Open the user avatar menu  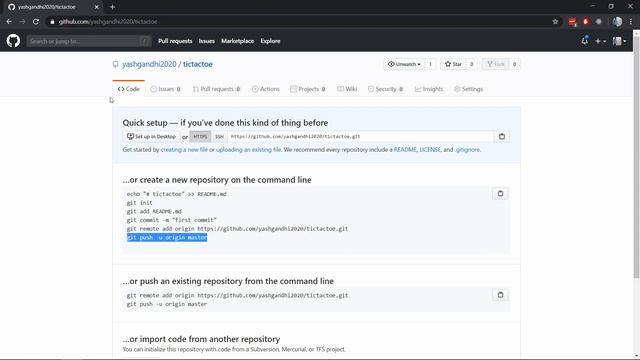click(x=619, y=41)
